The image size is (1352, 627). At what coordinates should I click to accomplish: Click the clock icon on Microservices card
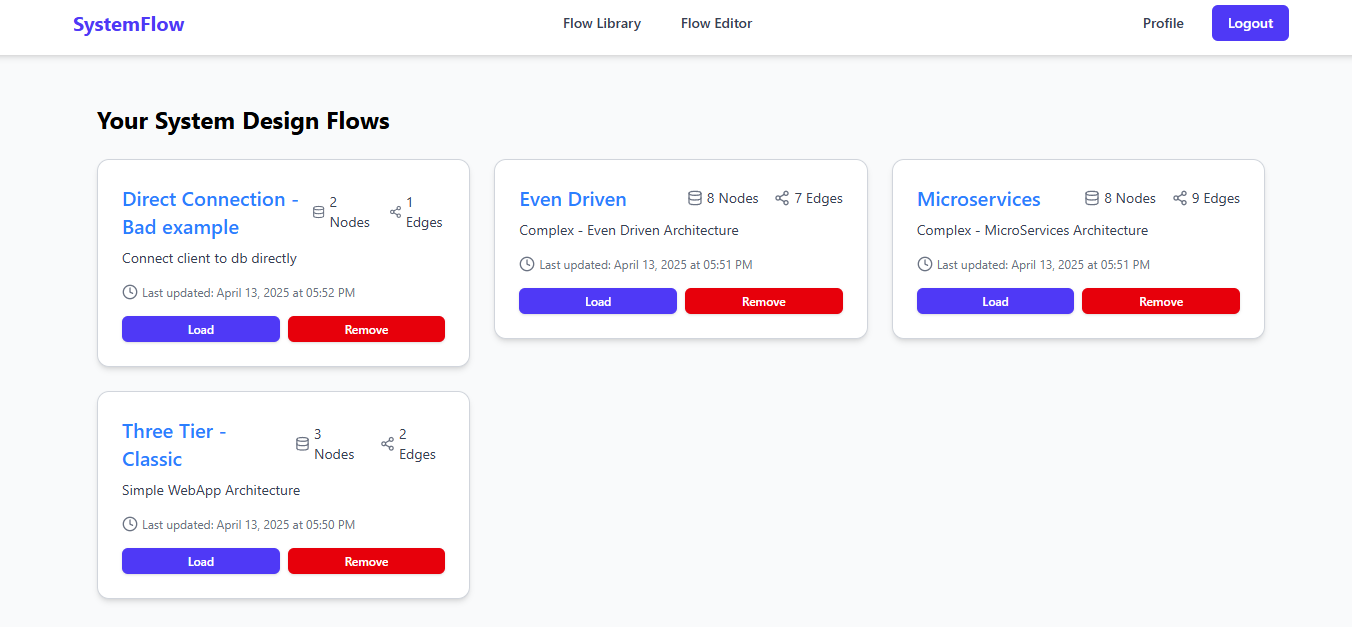(925, 264)
